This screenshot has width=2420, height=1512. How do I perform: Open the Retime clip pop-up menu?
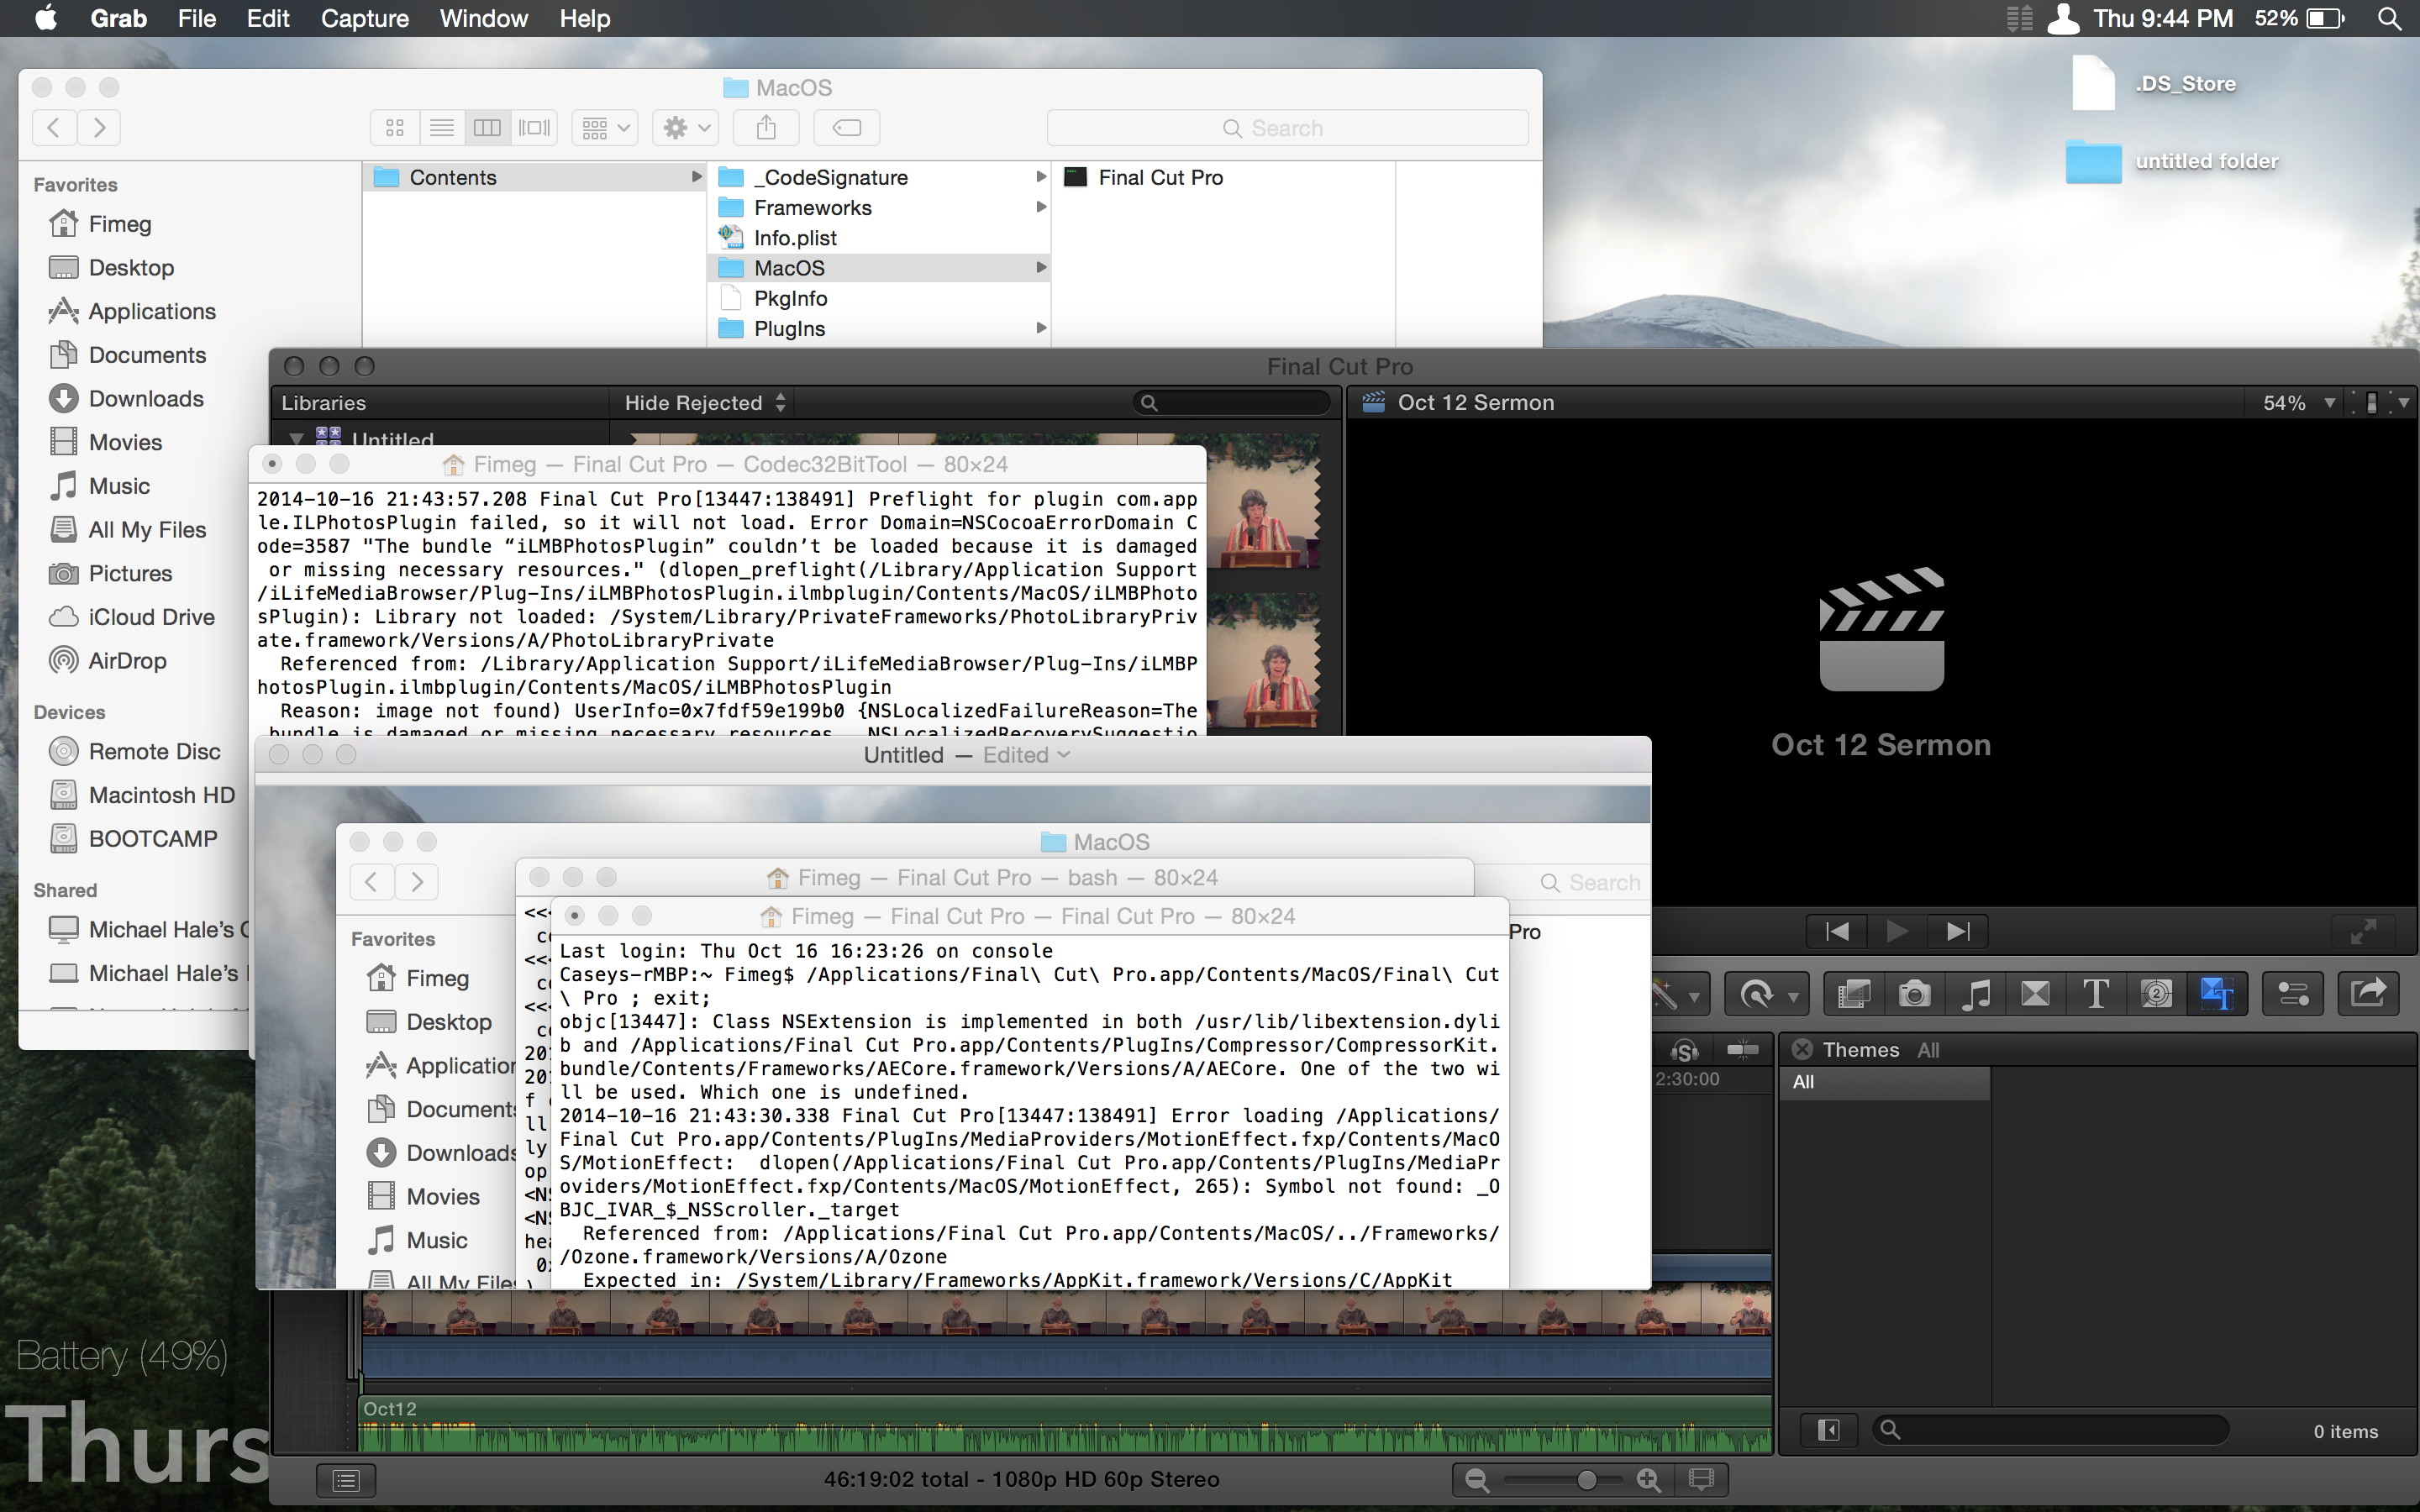(1767, 994)
